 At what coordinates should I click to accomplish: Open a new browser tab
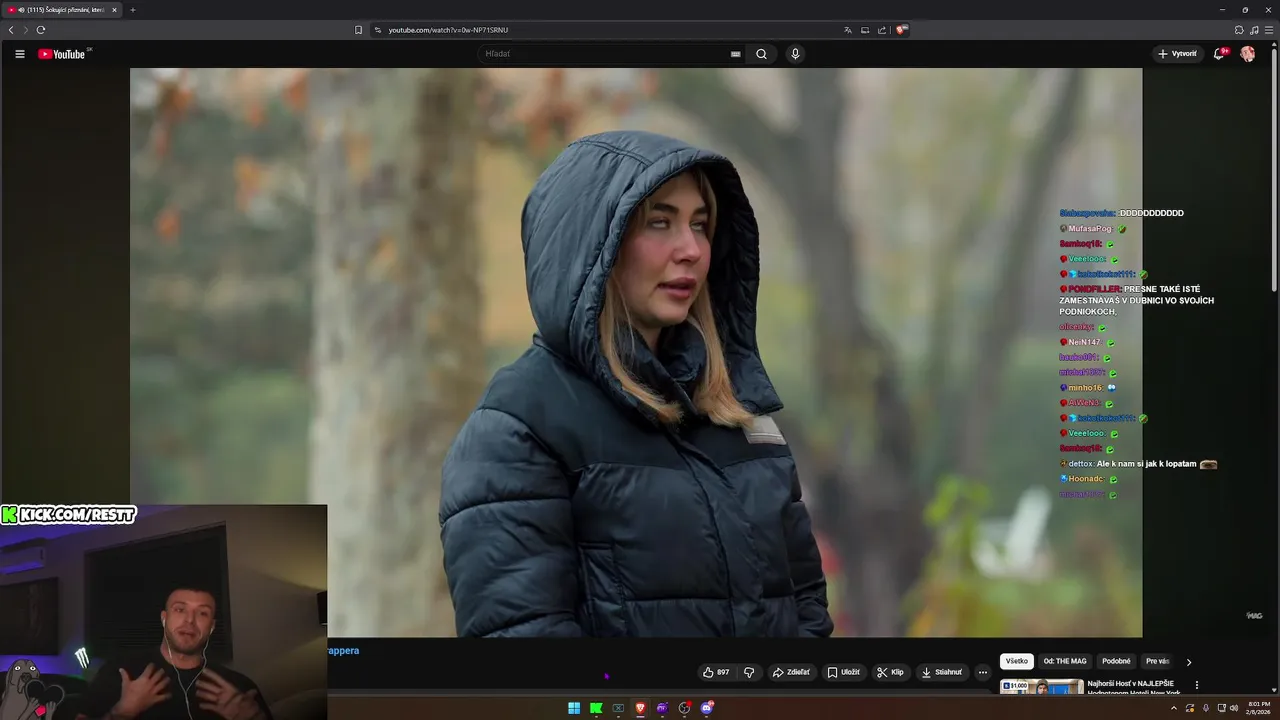click(x=132, y=10)
